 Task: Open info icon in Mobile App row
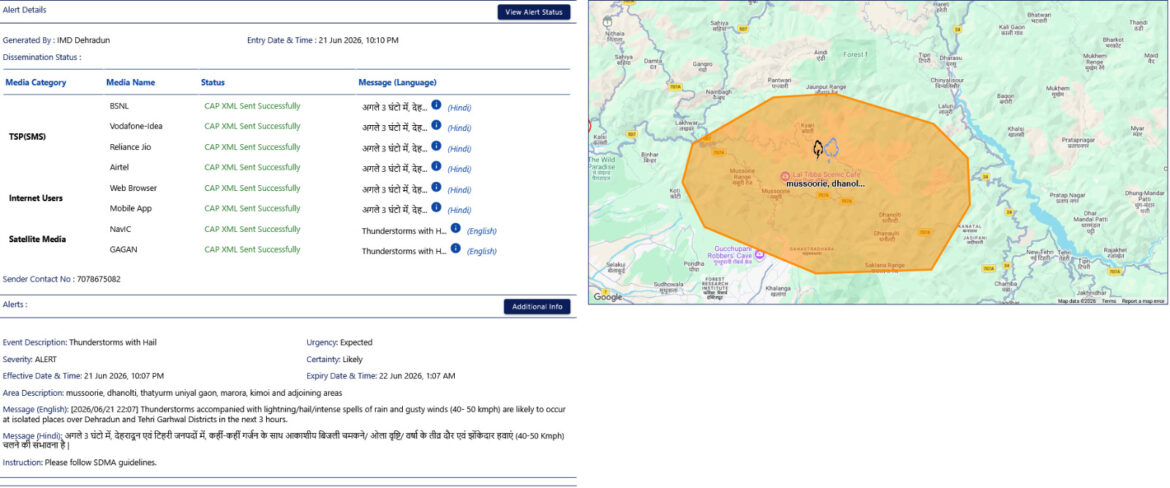(x=437, y=207)
